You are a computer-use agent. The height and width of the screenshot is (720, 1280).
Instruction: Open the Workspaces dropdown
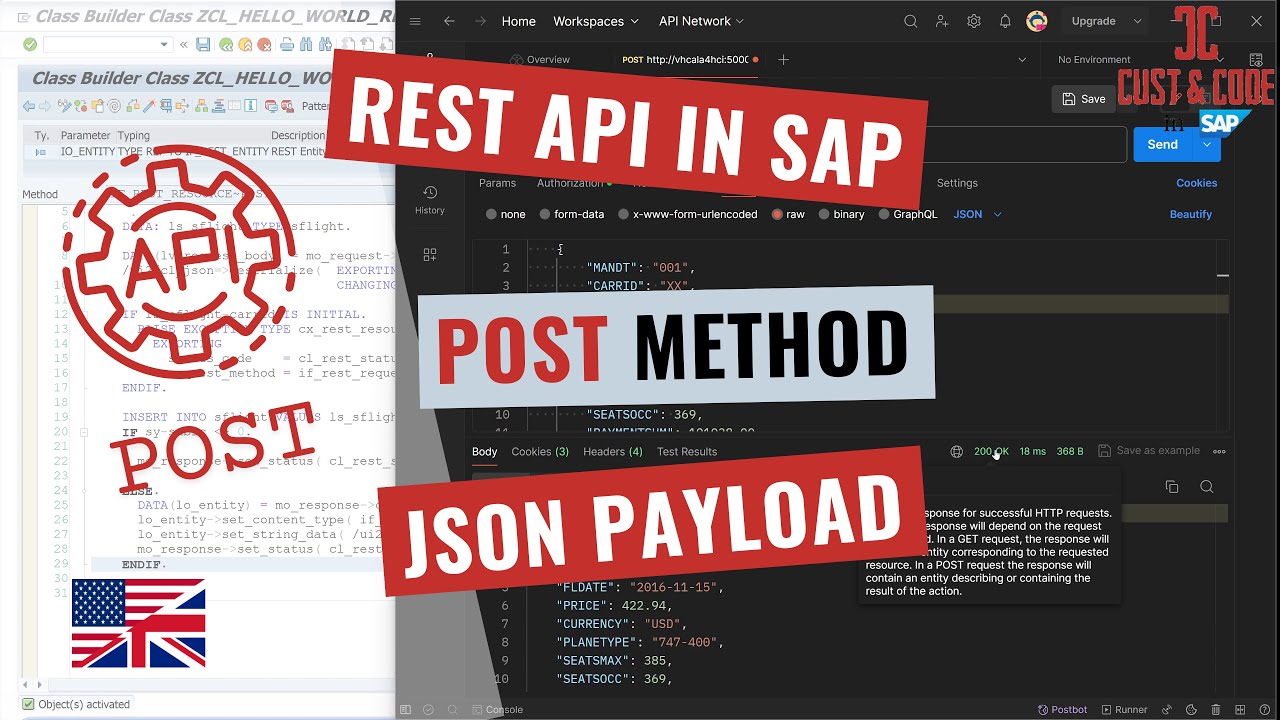pos(596,21)
